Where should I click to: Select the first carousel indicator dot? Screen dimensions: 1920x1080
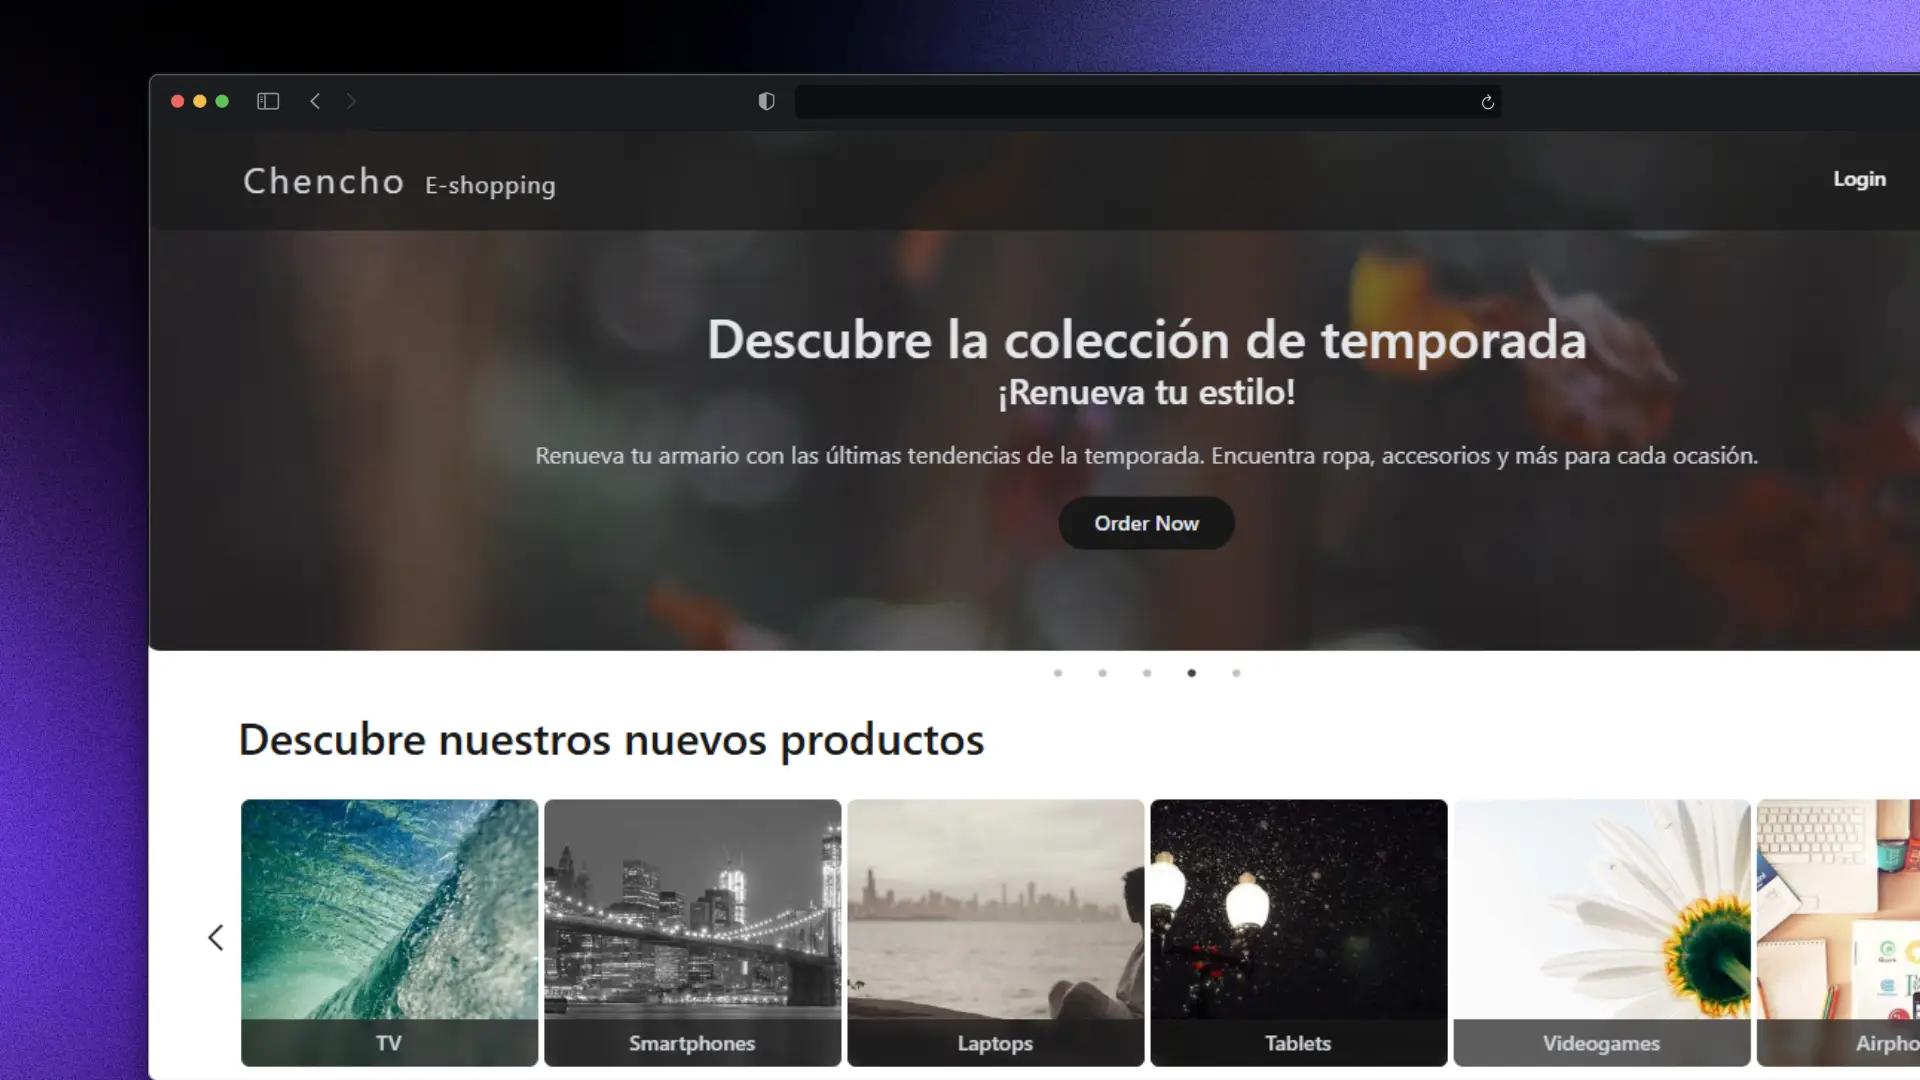point(1058,673)
